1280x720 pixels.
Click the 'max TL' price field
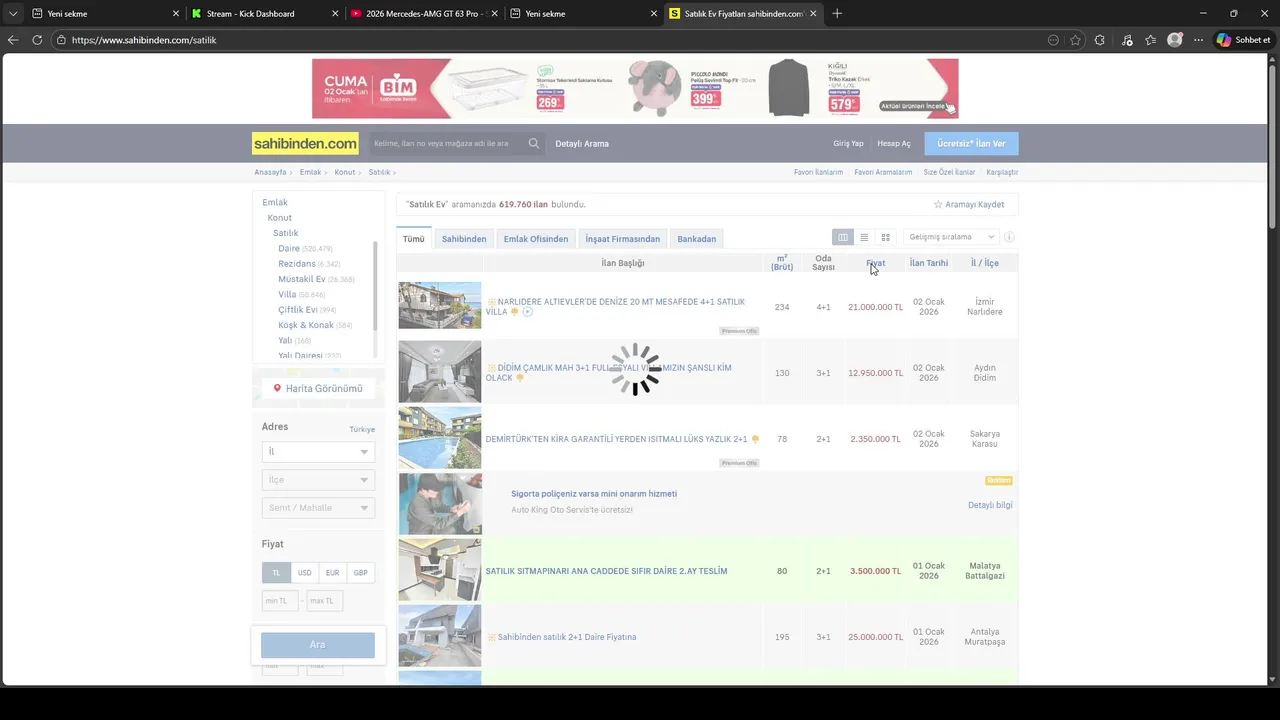(325, 601)
